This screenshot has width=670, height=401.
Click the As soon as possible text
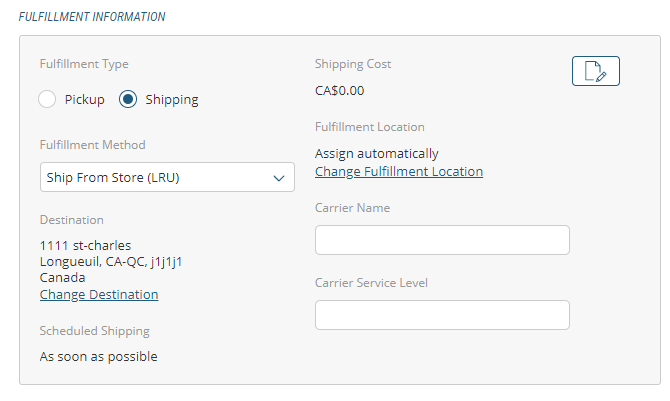click(x=98, y=356)
